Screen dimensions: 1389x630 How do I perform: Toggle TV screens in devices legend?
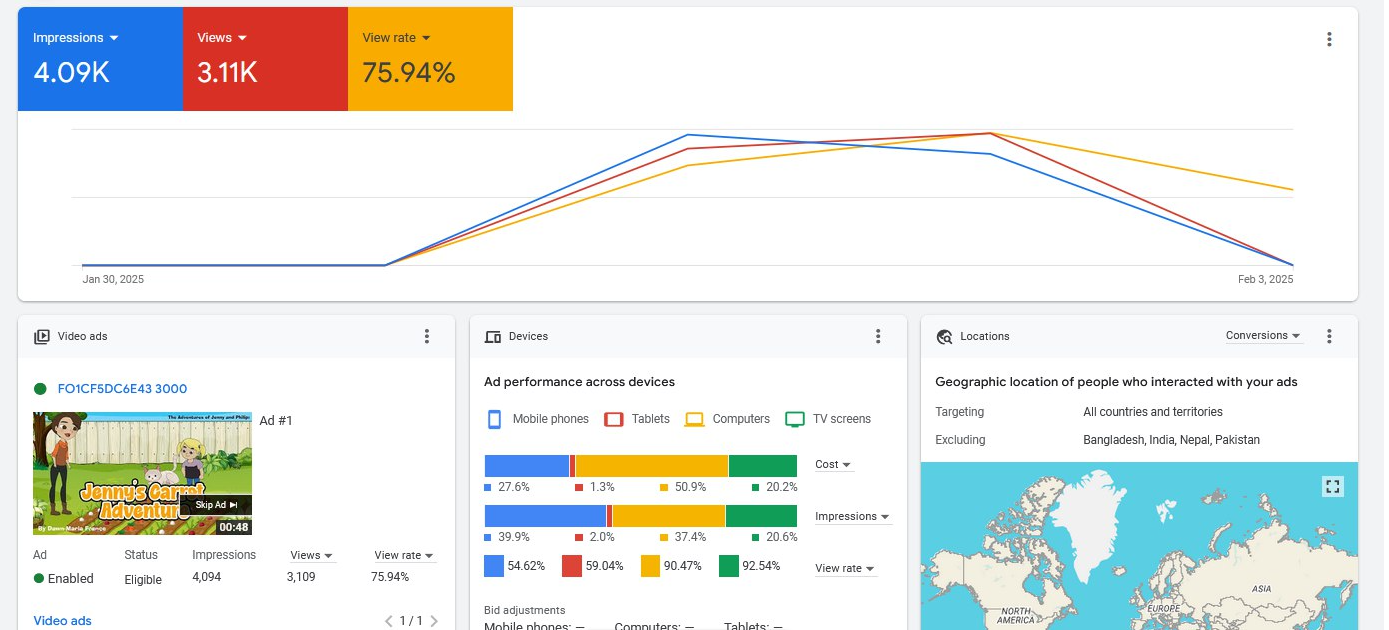[828, 419]
